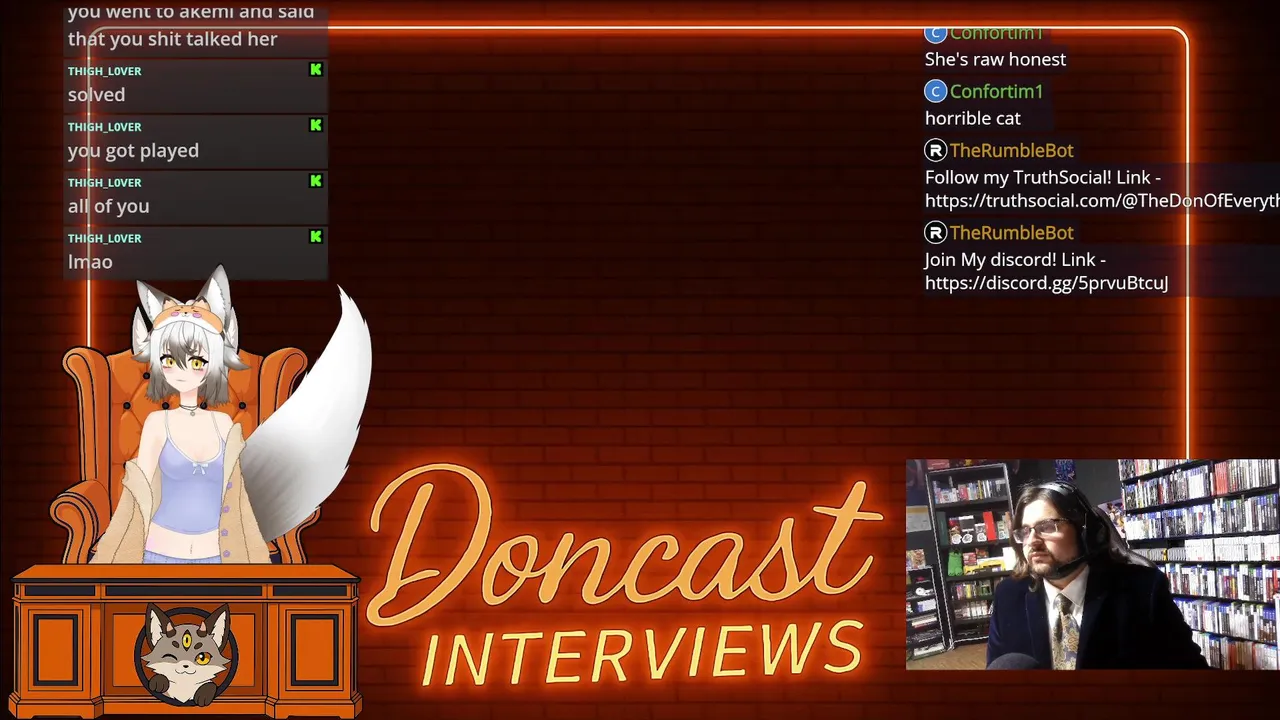Click the INTERVIEWS neon text
Screen dimensions: 1280x720
(642, 654)
